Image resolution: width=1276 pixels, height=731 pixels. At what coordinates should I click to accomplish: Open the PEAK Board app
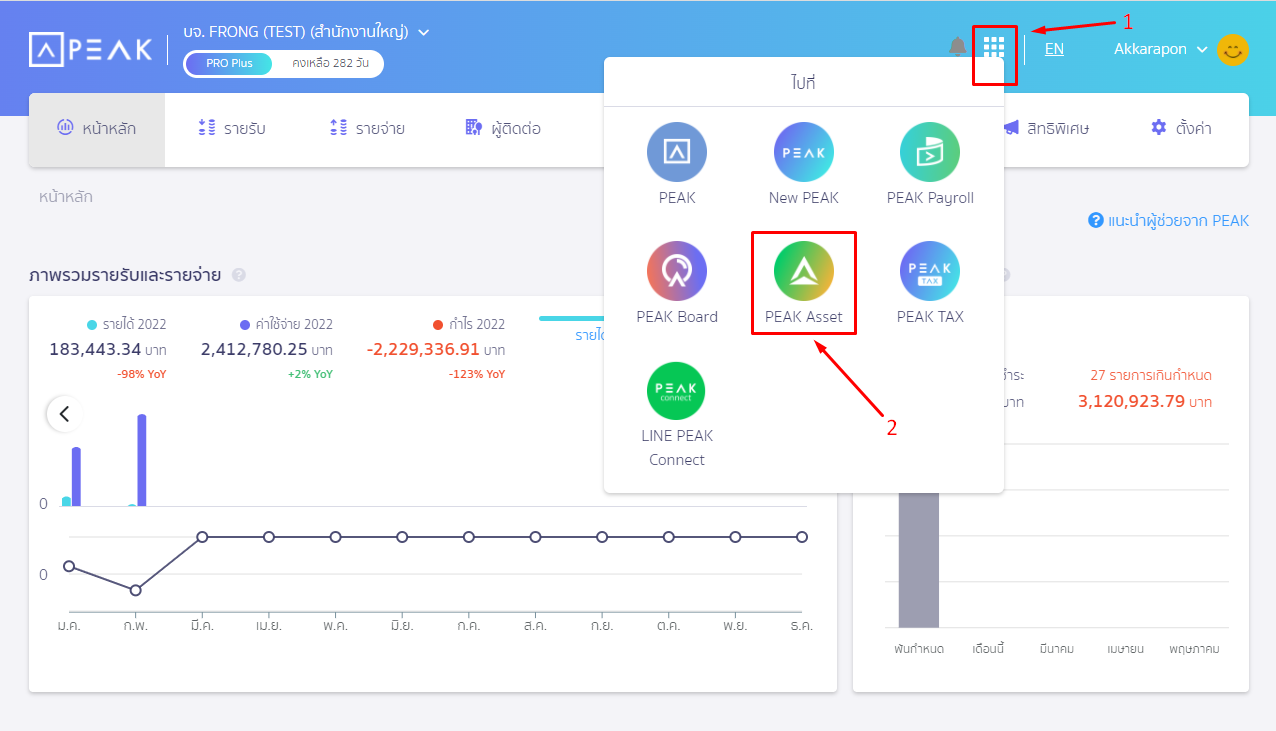click(x=677, y=271)
